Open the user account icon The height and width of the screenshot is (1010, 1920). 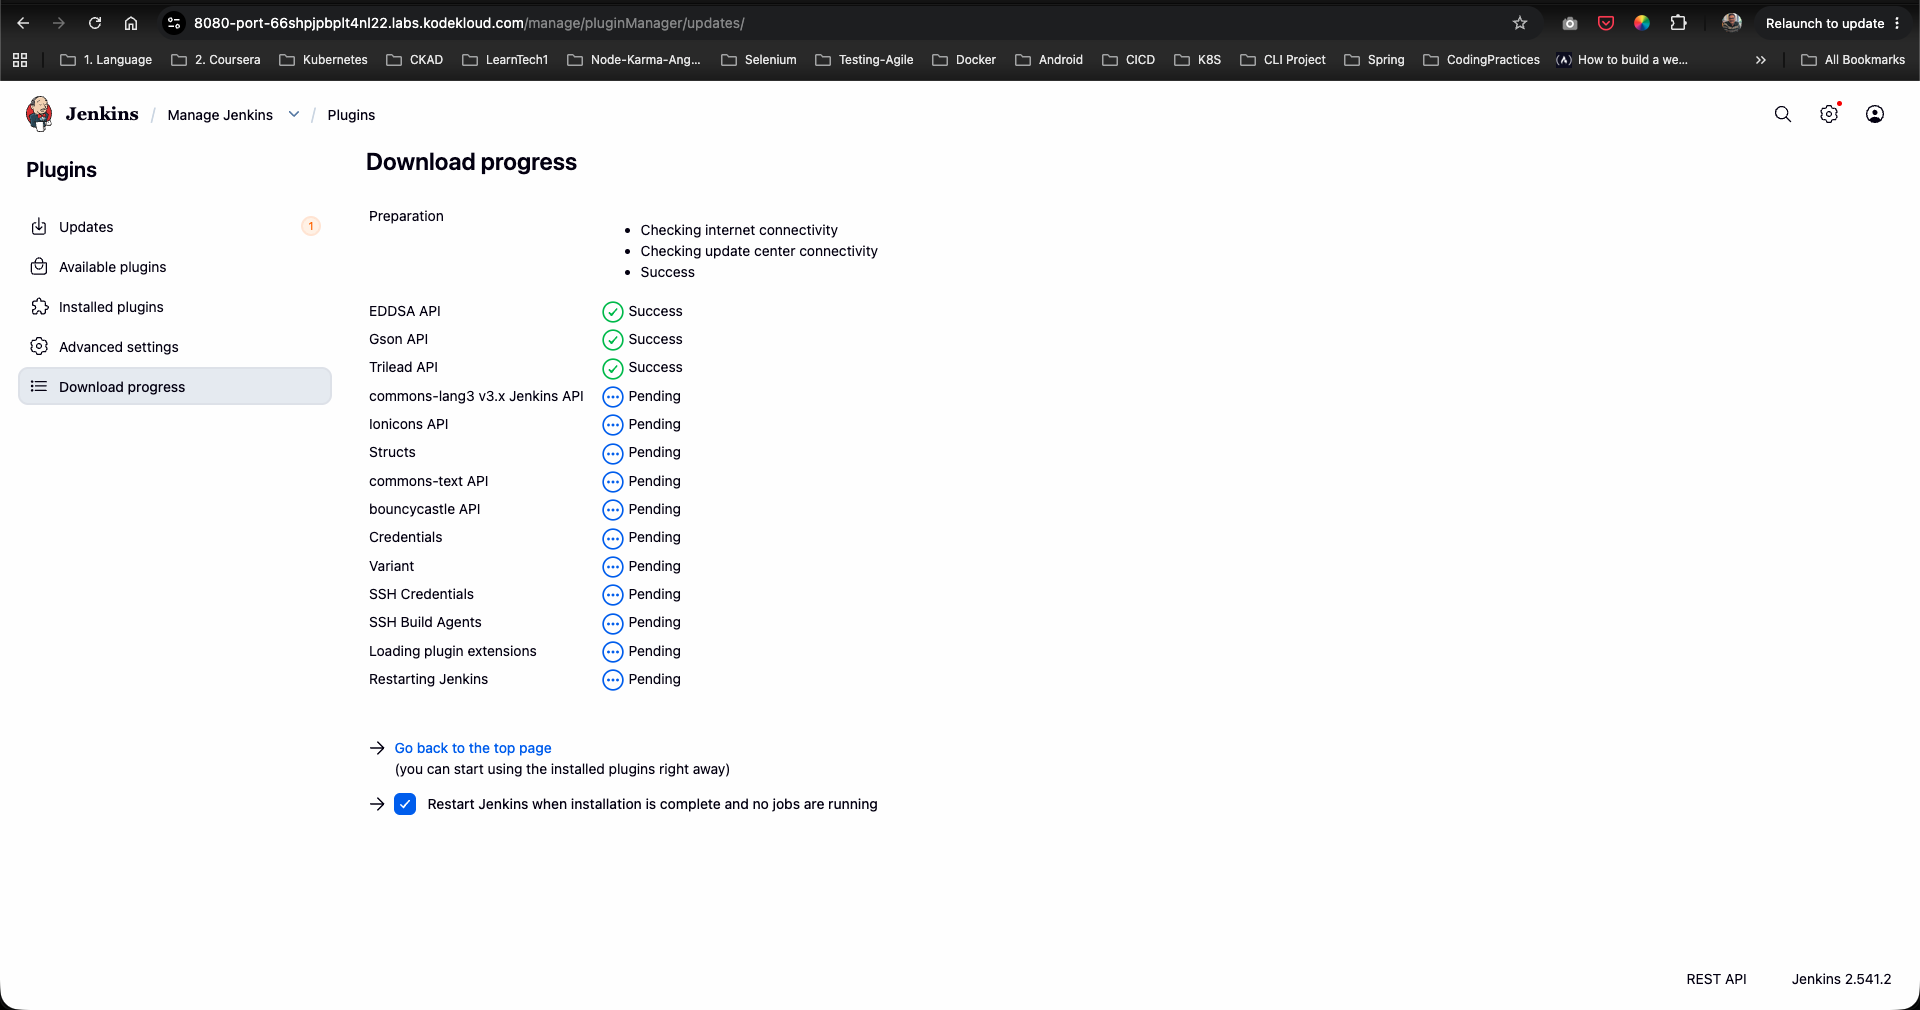point(1875,114)
